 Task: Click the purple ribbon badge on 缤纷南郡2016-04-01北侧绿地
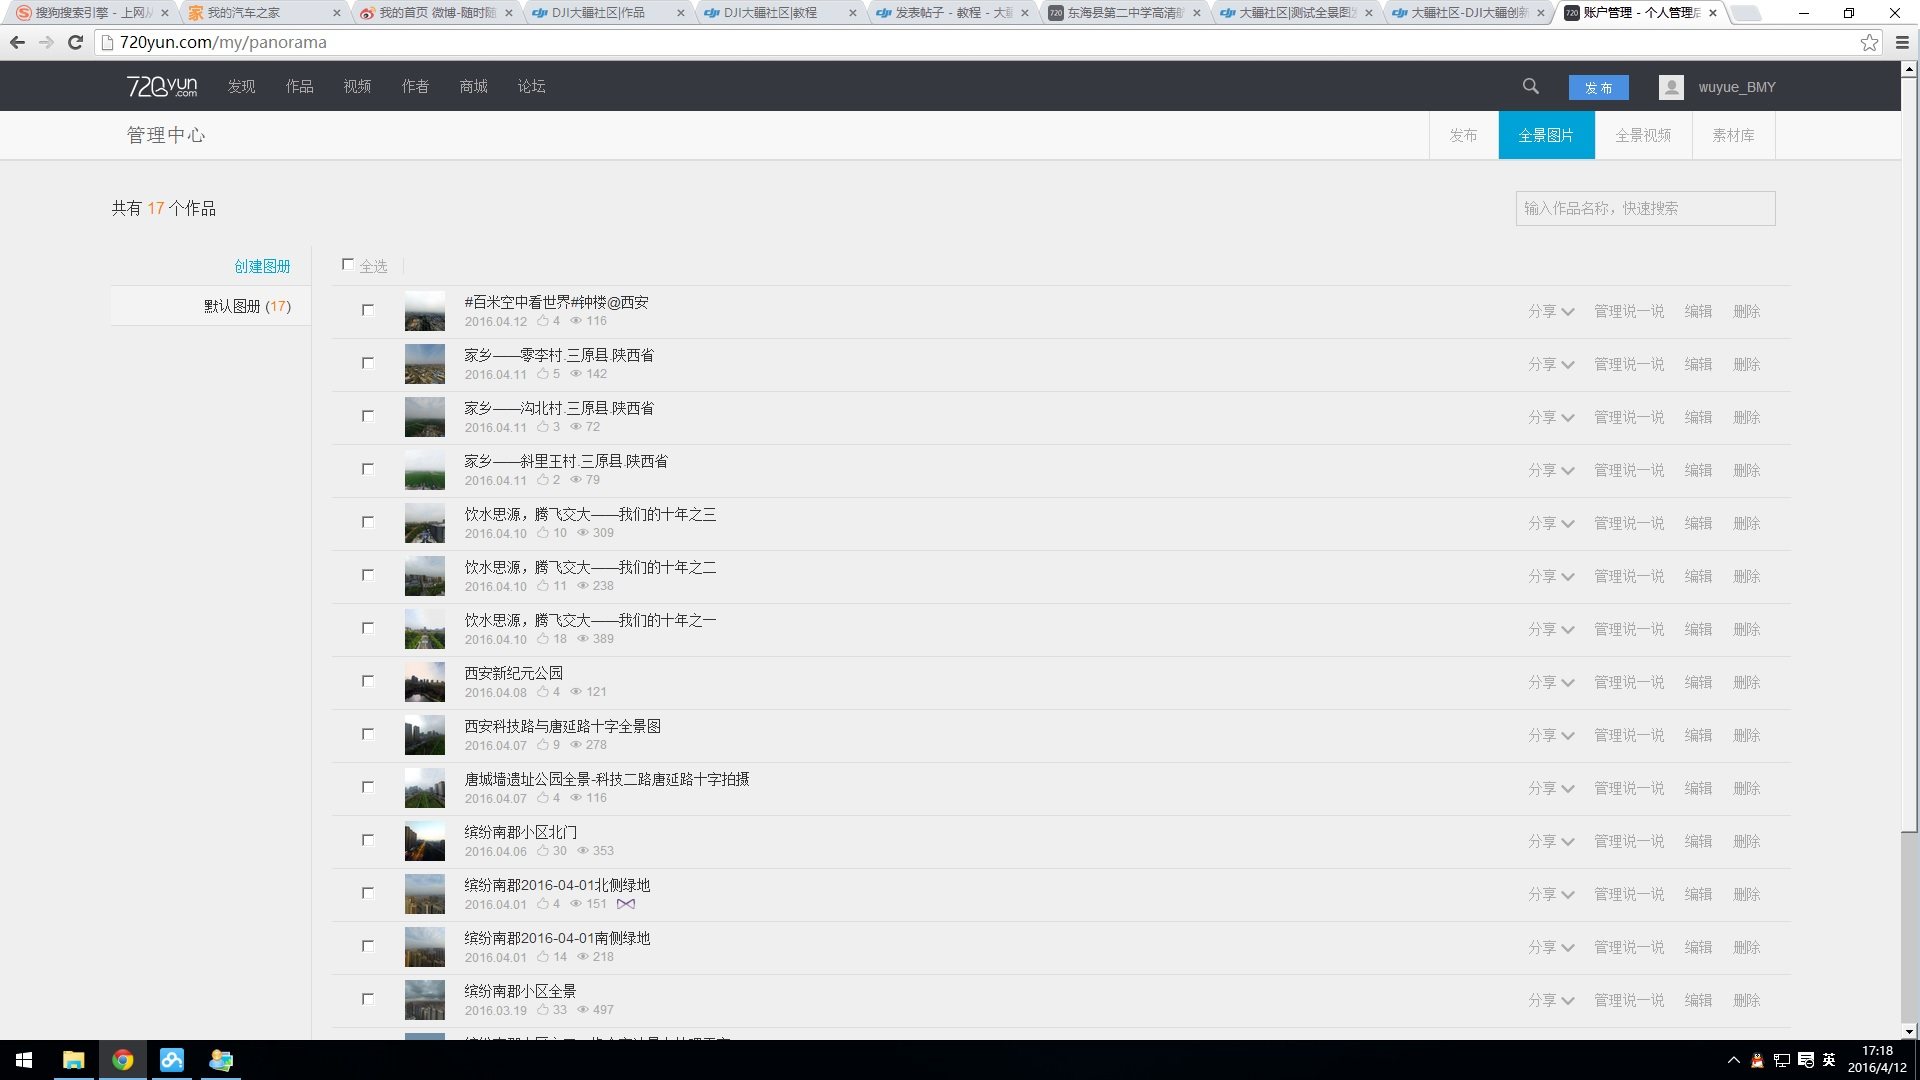tap(626, 904)
